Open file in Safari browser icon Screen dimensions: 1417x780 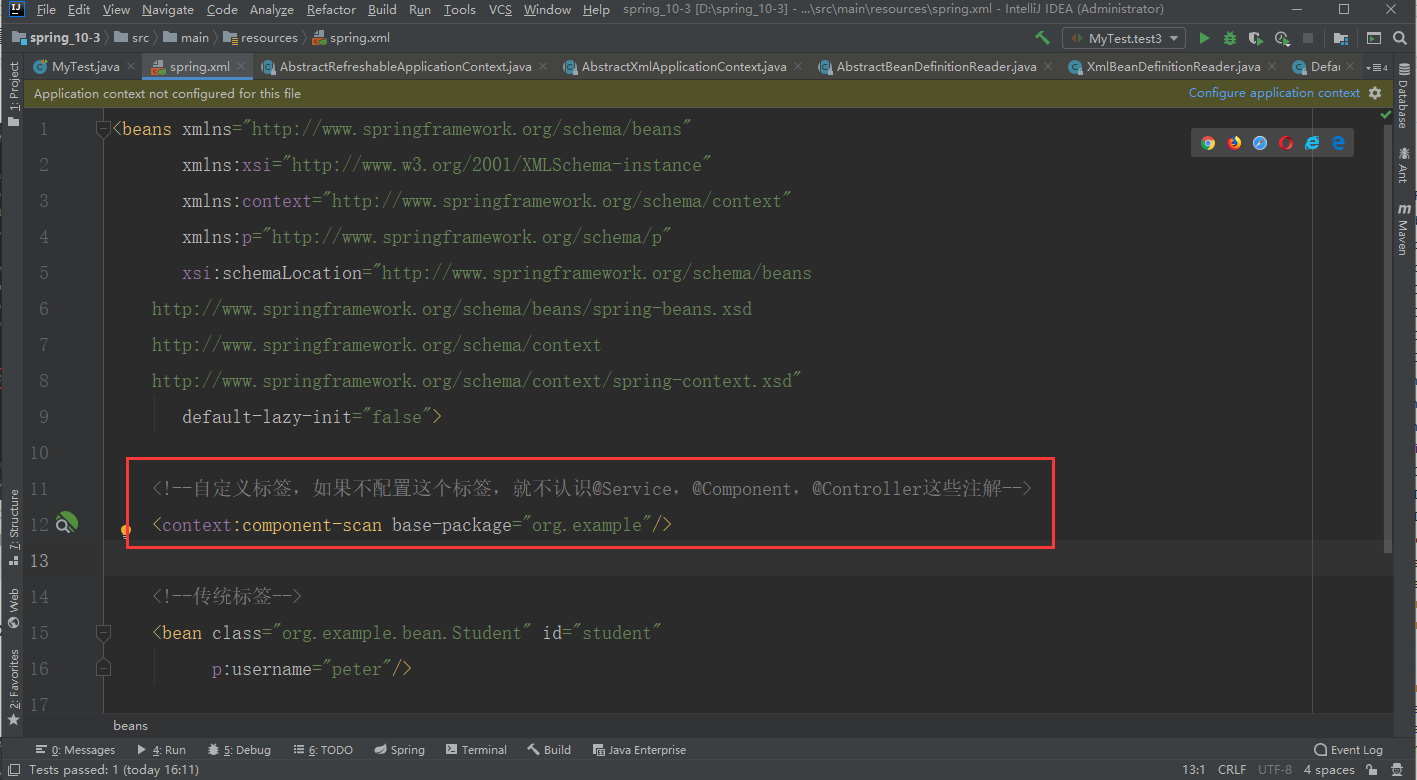(x=1260, y=143)
